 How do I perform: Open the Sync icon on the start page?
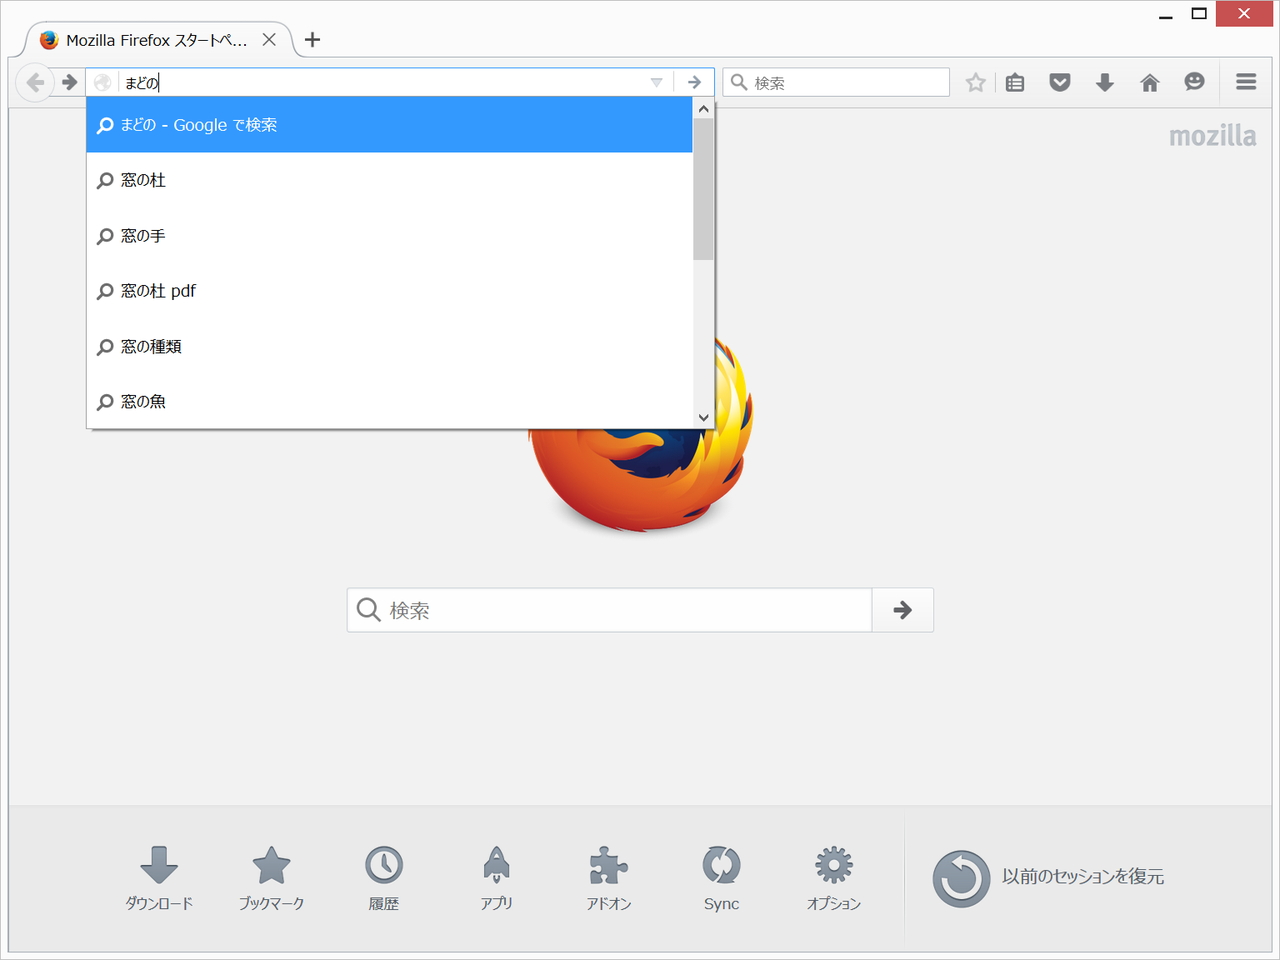pos(720,863)
